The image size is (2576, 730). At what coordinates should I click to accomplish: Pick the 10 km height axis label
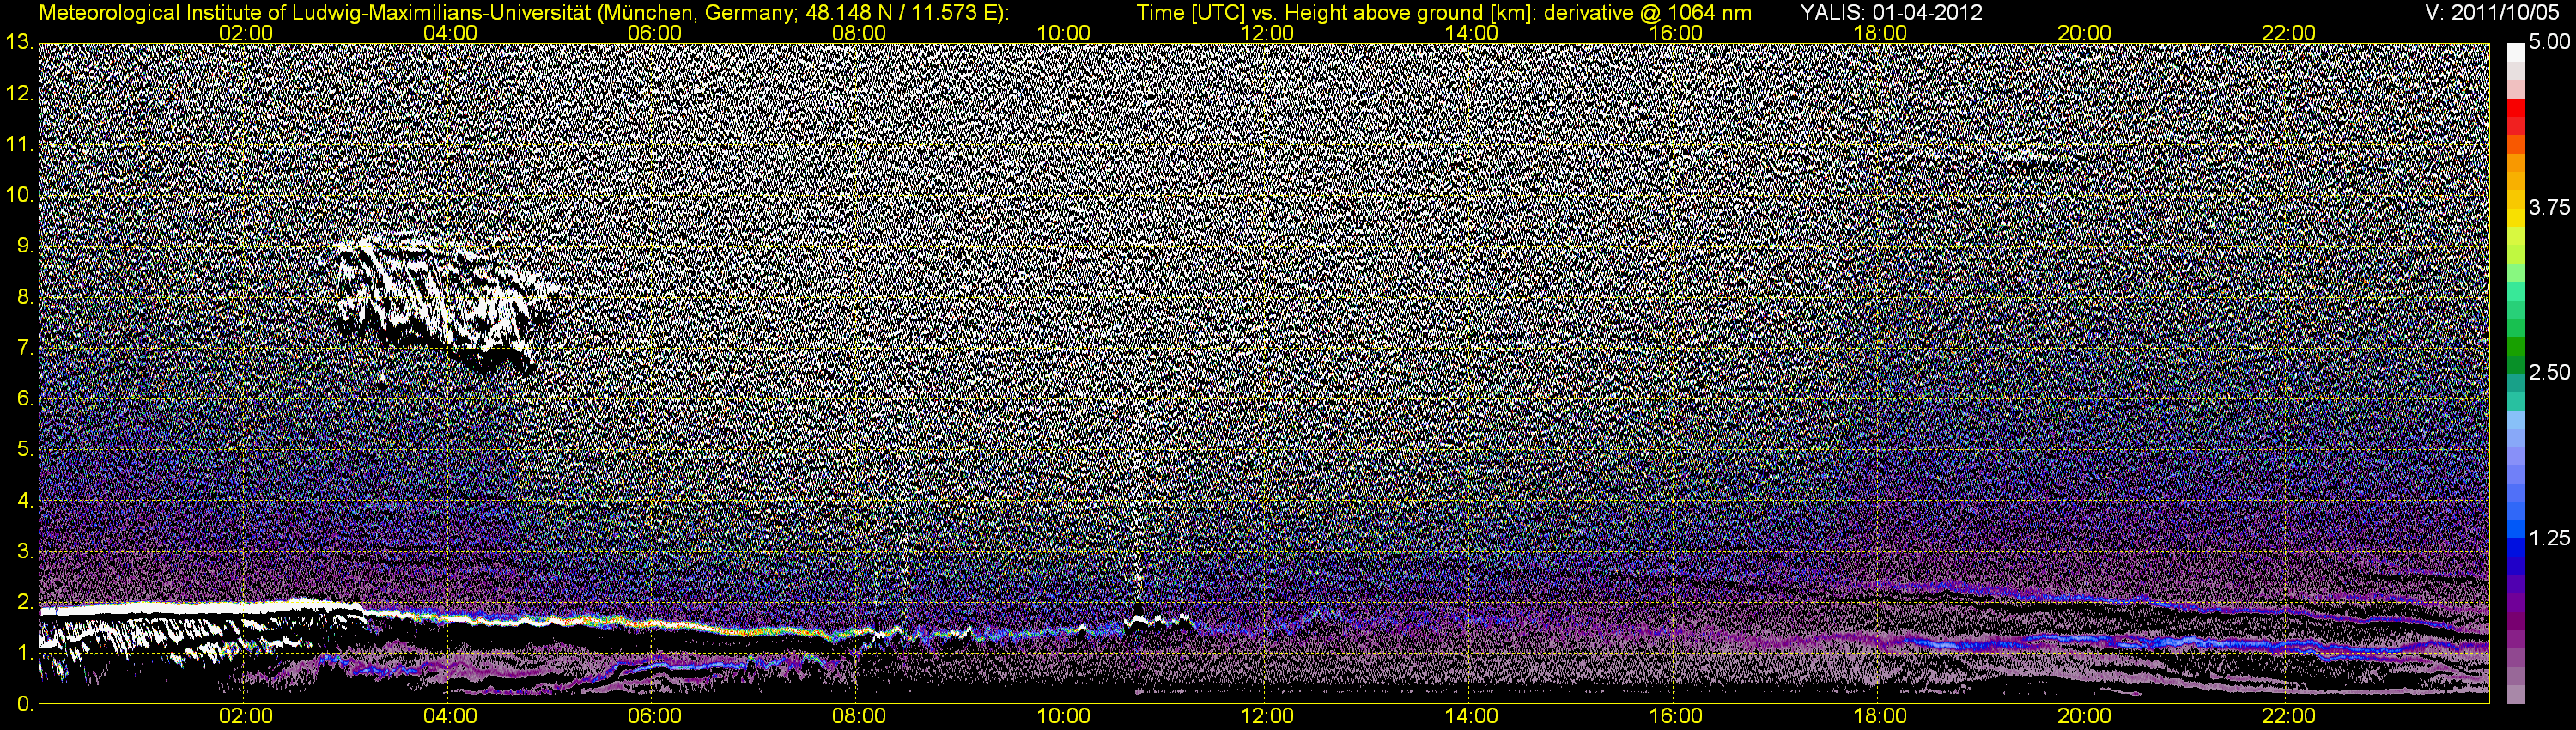pos(19,195)
